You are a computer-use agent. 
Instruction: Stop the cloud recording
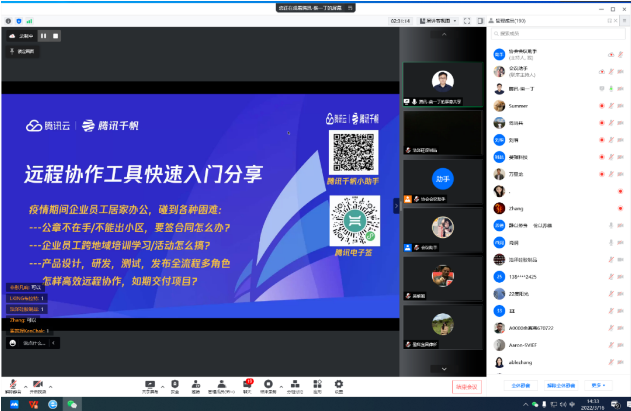click(x=56, y=36)
